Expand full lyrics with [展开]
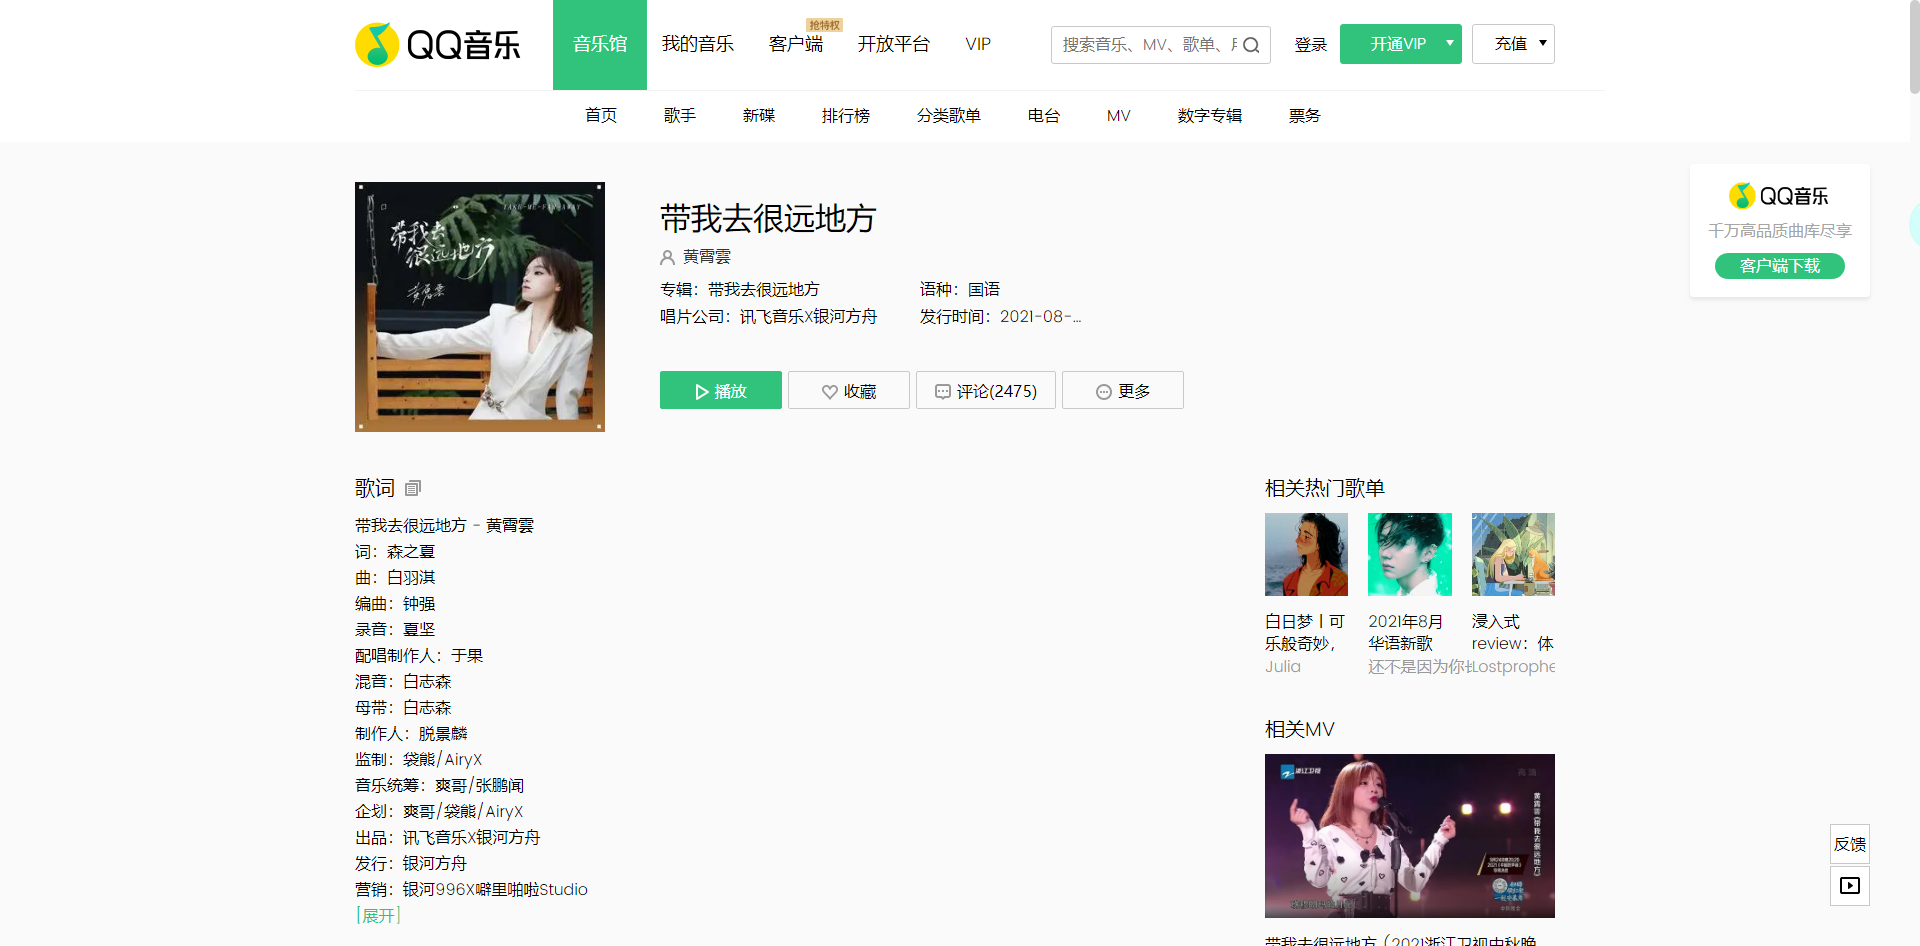 (x=378, y=915)
